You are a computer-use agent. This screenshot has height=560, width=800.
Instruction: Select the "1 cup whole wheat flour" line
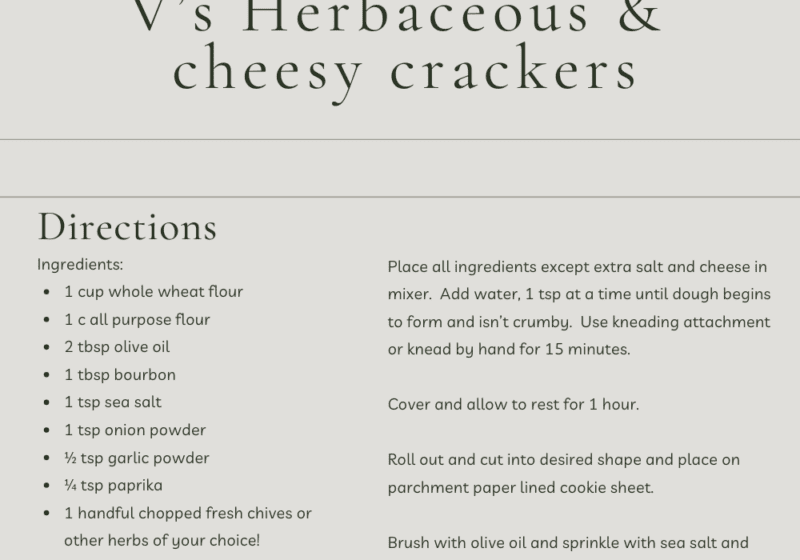(153, 292)
